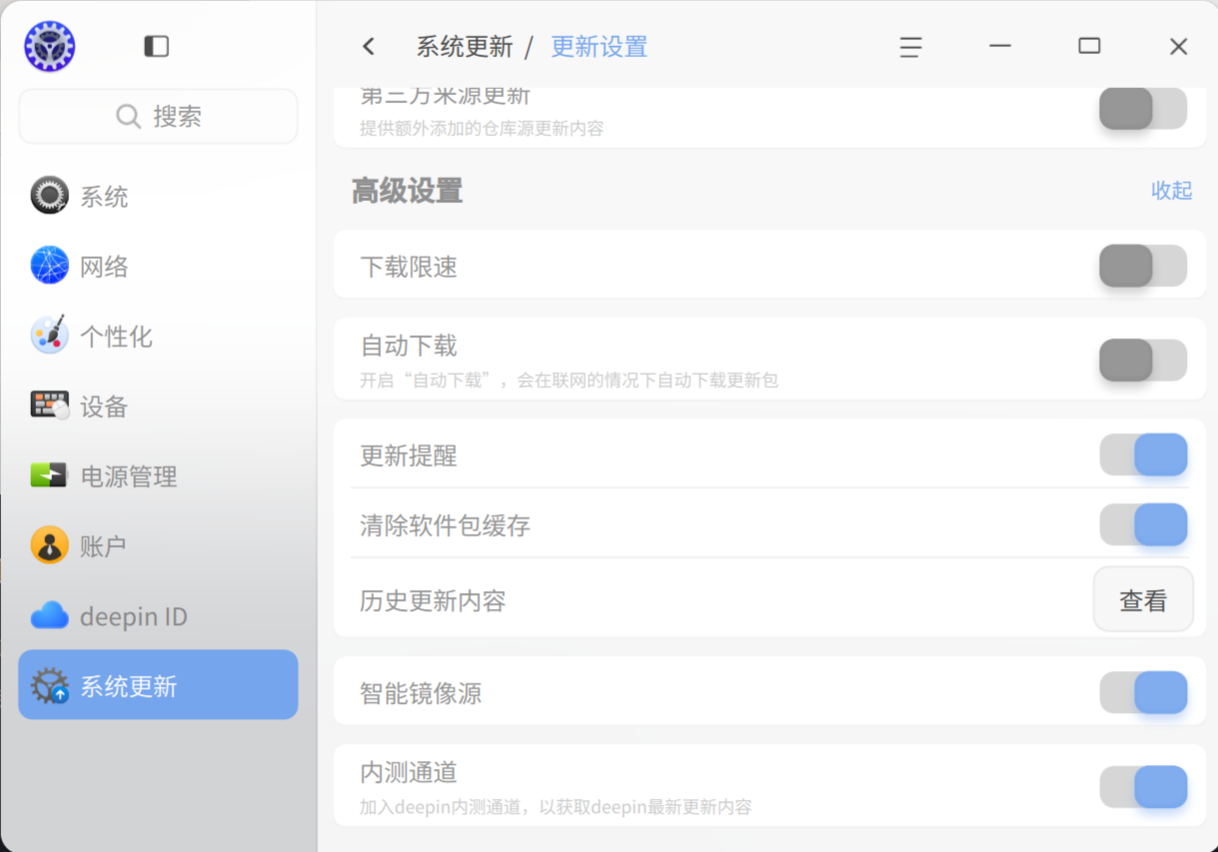Select the 电源管理 battery icon

49,476
